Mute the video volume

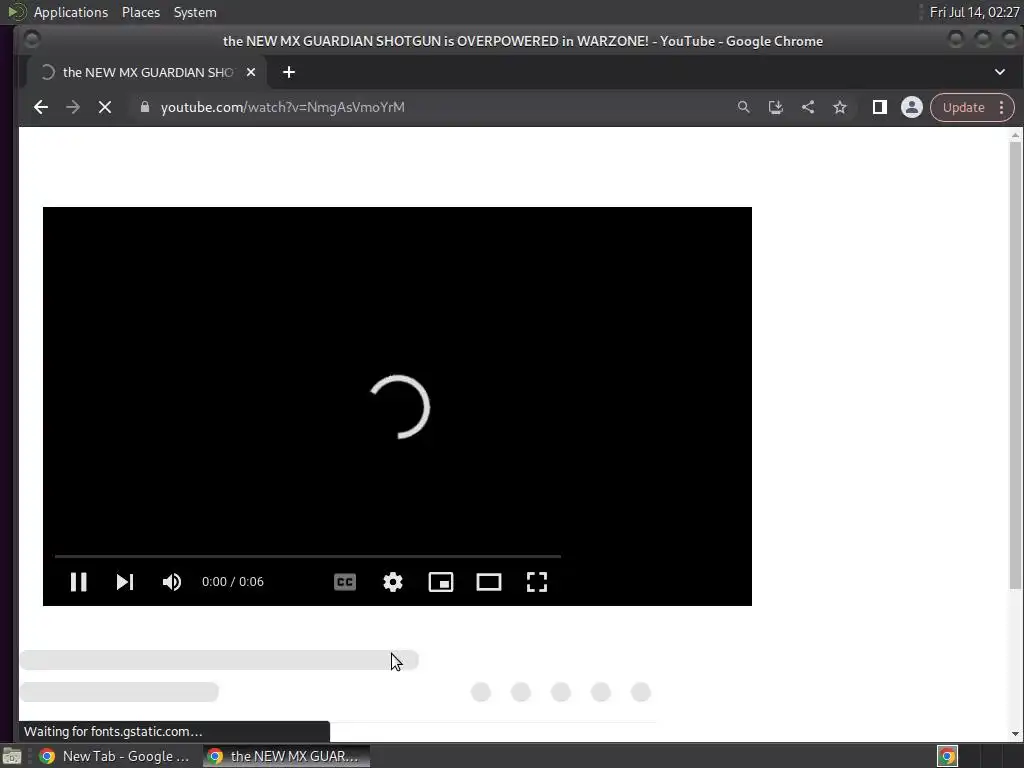pyautogui.click(x=172, y=582)
